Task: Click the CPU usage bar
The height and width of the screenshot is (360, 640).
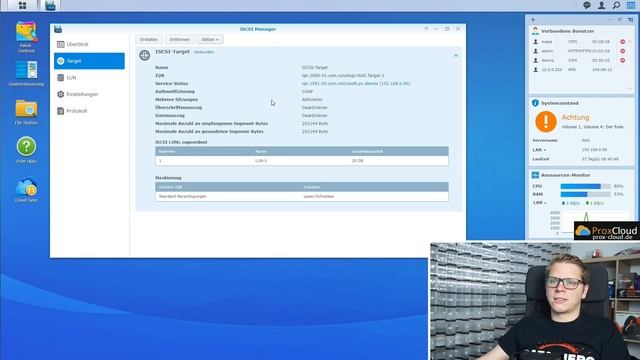Action: pos(585,186)
